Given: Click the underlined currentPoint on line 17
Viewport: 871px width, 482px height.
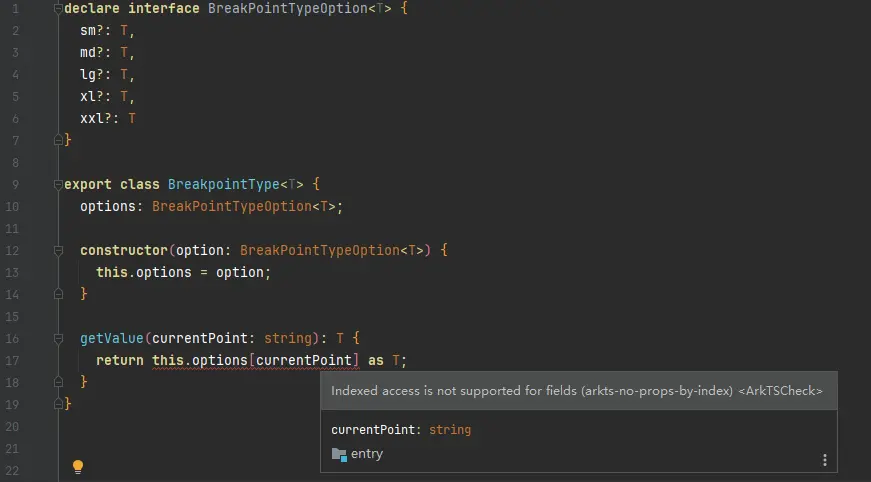Looking at the screenshot, I should click(x=304, y=360).
